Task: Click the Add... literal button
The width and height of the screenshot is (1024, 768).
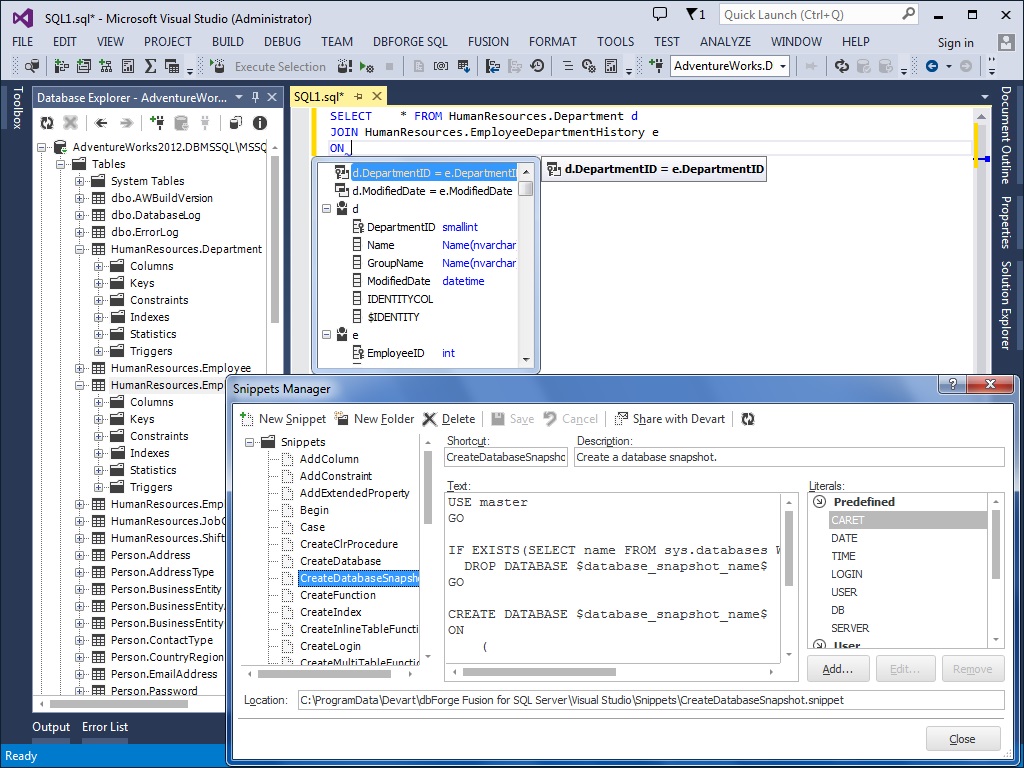Action: (x=838, y=669)
